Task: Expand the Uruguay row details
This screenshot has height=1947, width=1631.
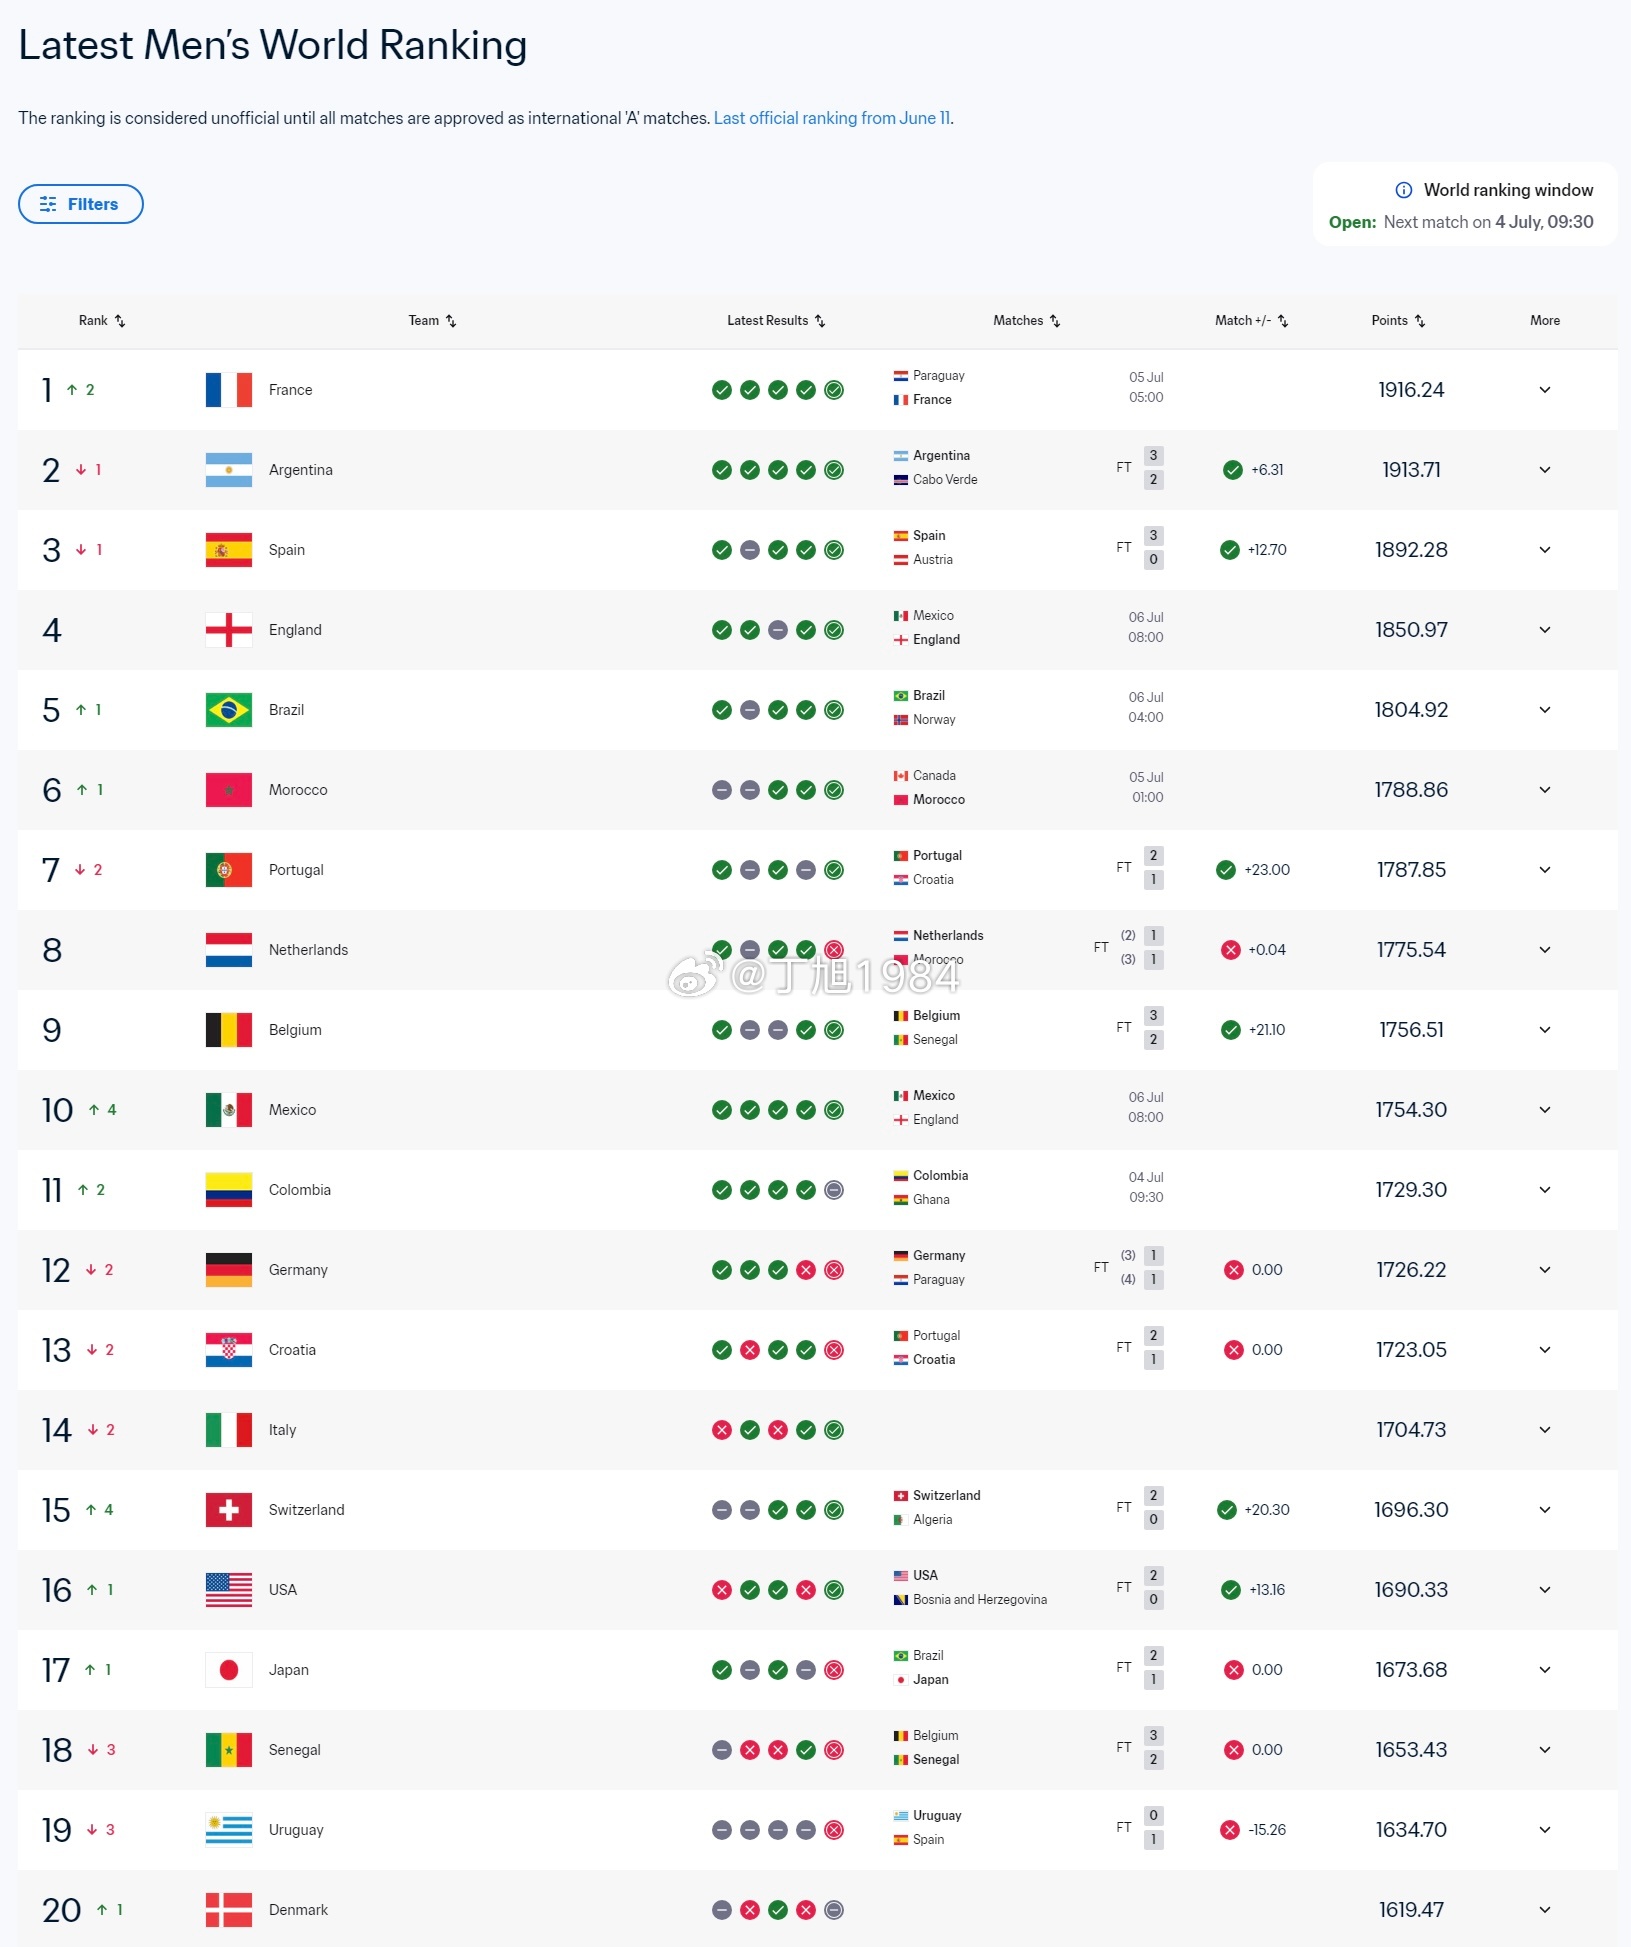Action: tap(1545, 1830)
